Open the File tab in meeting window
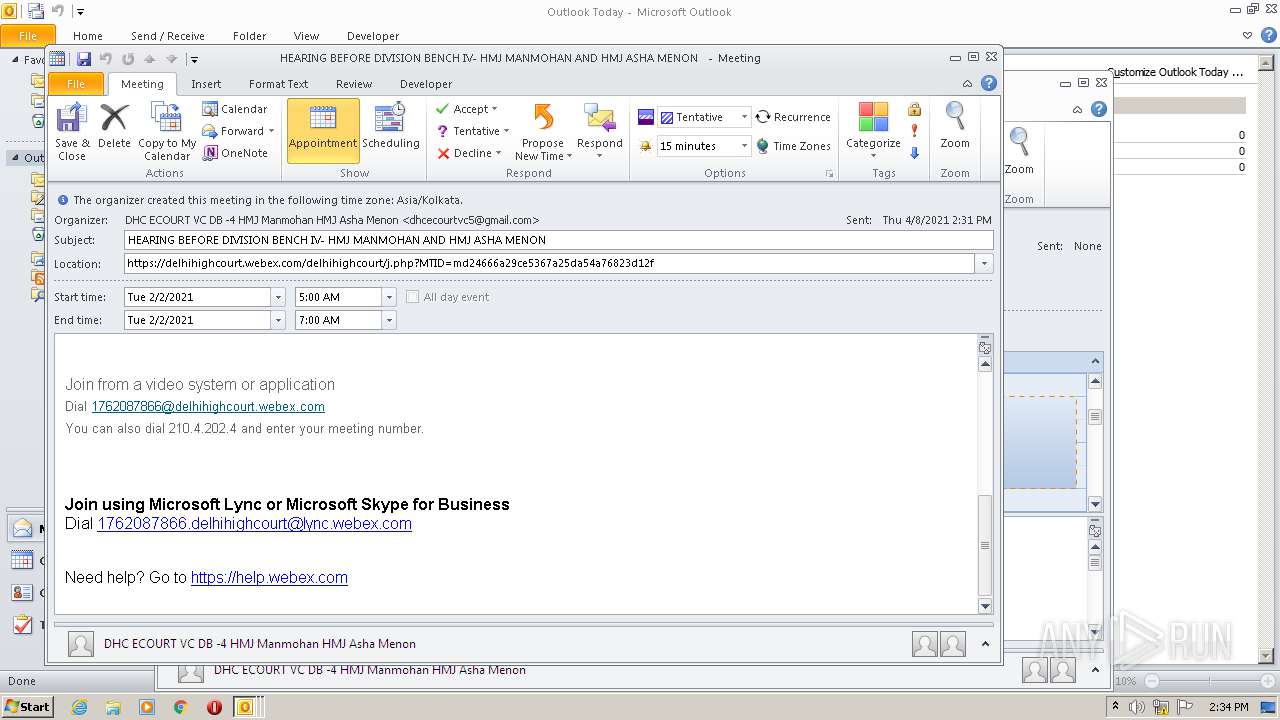The width and height of the screenshot is (1280, 720). tap(76, 84)
